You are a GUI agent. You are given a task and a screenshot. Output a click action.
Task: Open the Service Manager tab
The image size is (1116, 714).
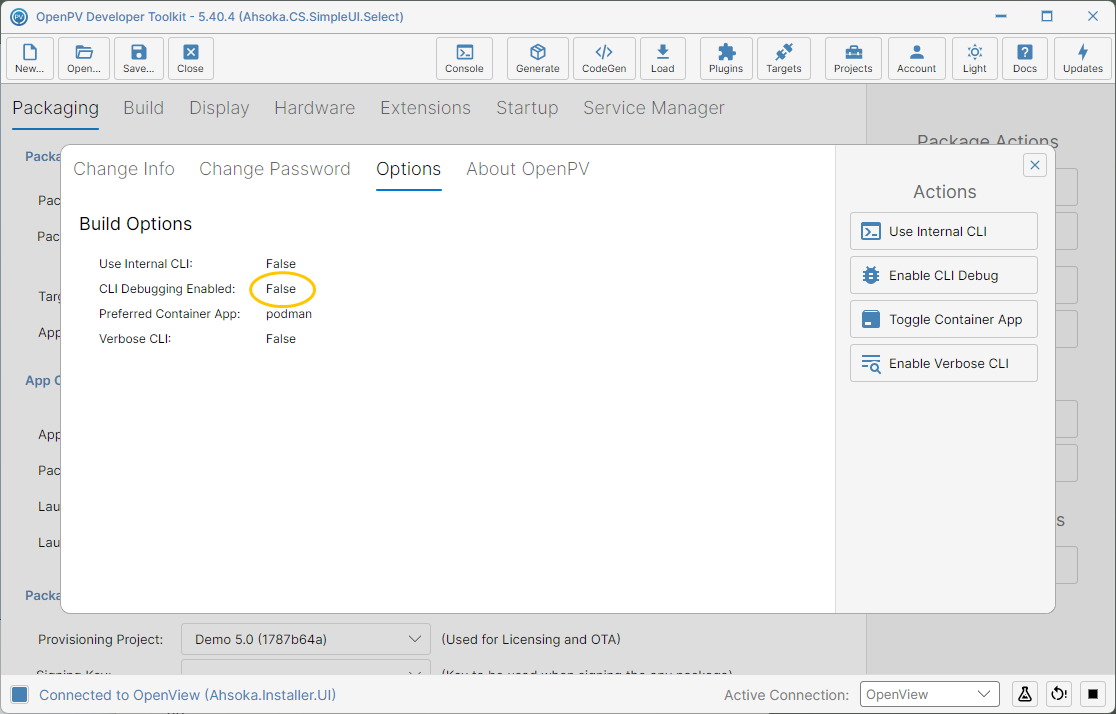coord(654,108)
